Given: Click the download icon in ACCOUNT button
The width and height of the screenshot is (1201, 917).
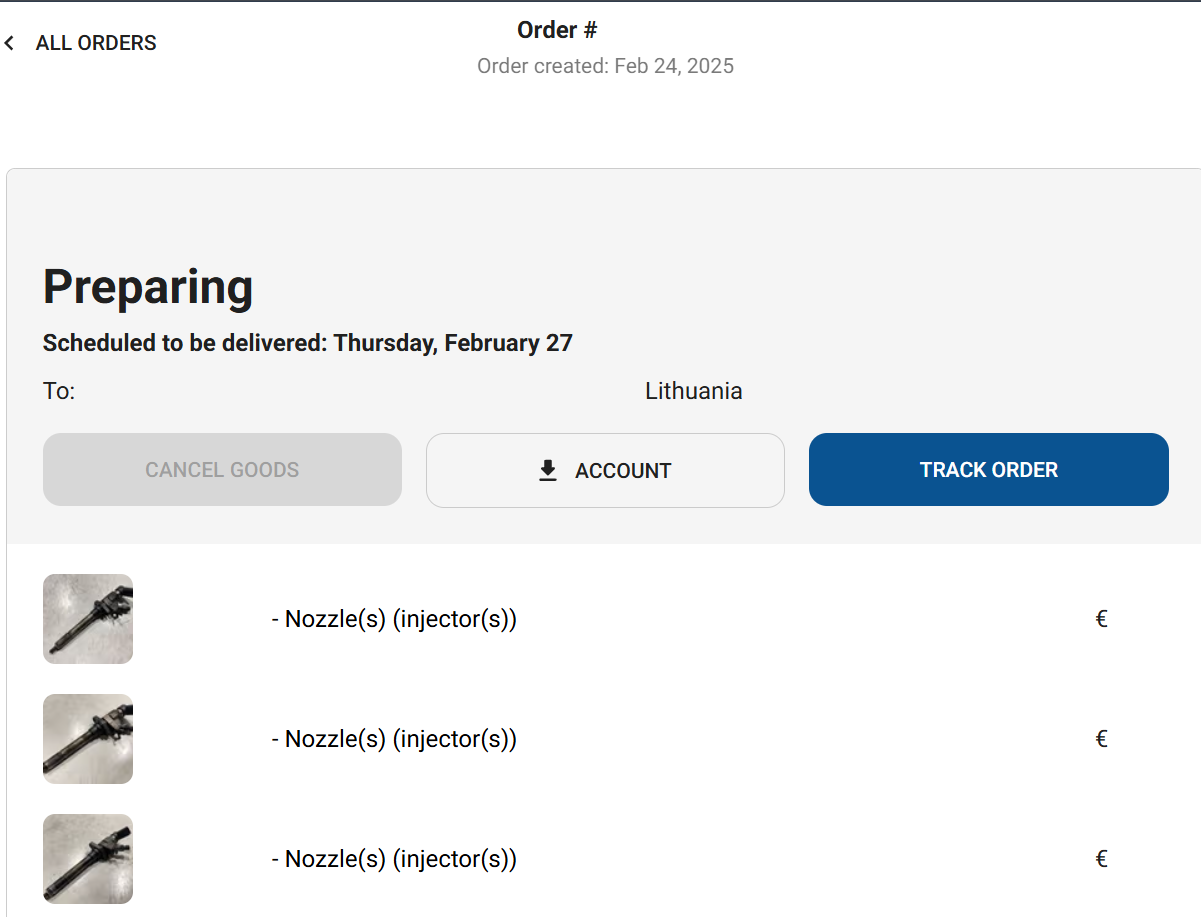Looking at the screenshot, I should point(548,470).
